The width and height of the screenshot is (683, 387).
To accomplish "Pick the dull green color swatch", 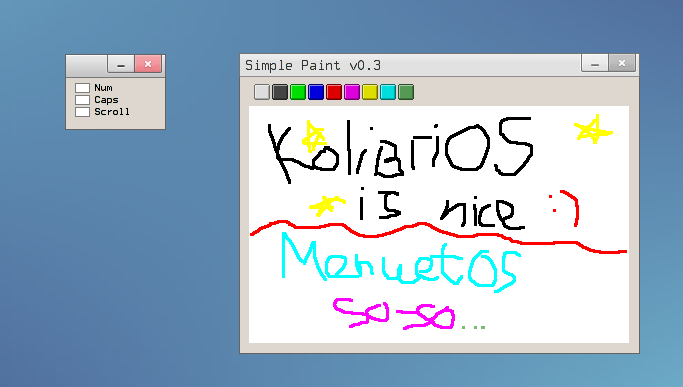I will click(406, 92).
